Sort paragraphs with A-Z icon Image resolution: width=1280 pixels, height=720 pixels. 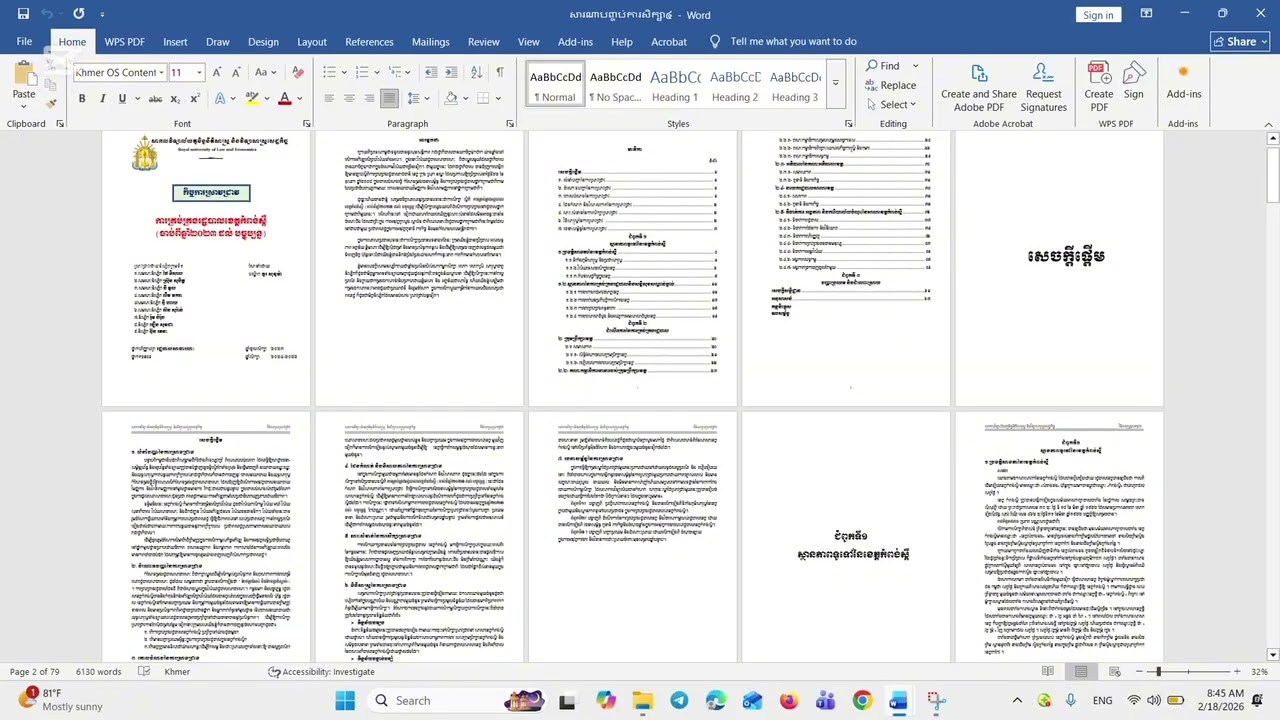(x=477, y=72)
